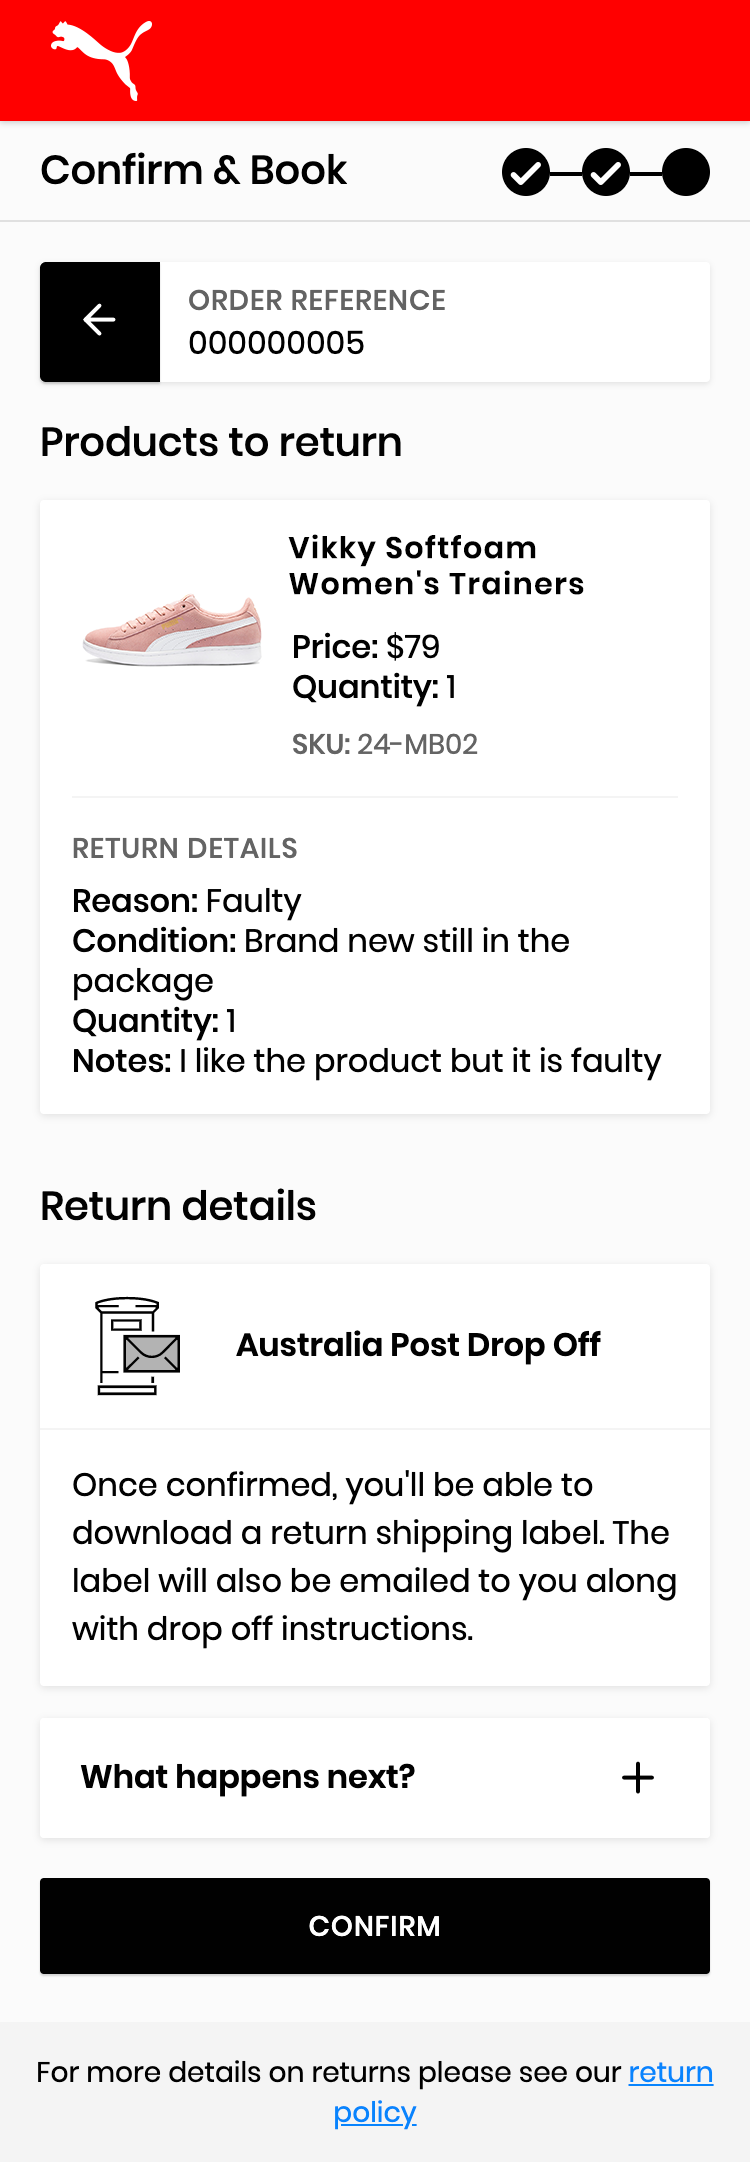Viewport: 750px width, 2162px height.
Task: Select the first completed step checkmark
Action: click(526, 172)
